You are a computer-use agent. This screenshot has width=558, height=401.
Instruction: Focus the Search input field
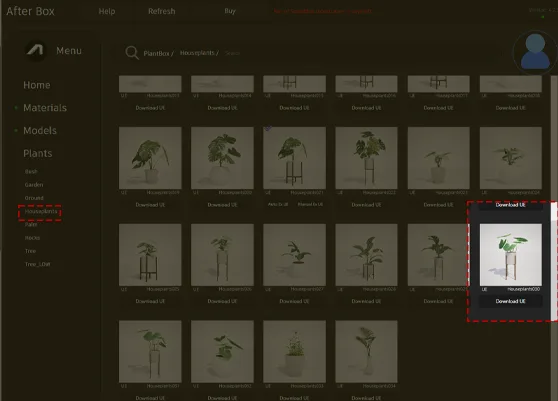tap(233, 53)
